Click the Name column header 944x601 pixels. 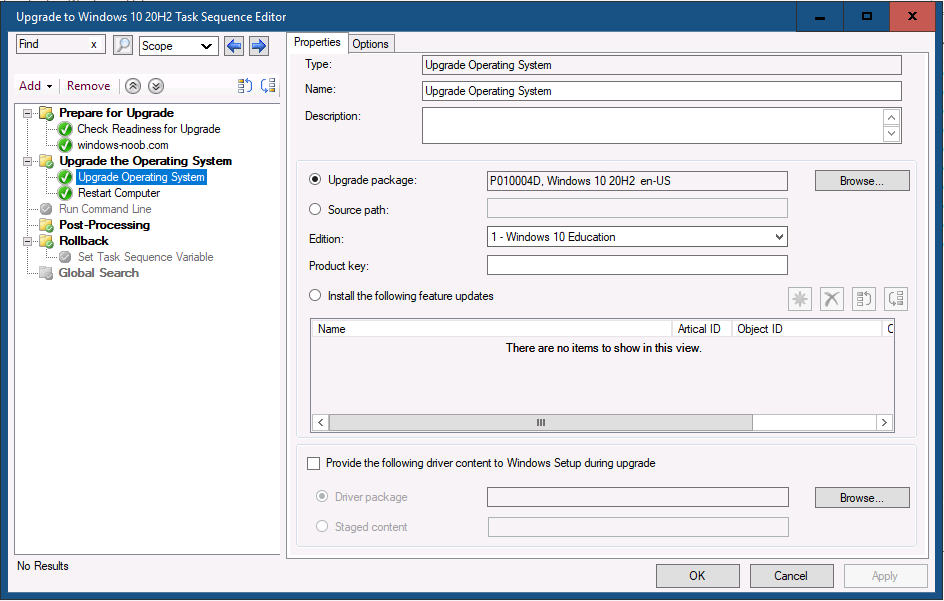click(x=491, y=329)
